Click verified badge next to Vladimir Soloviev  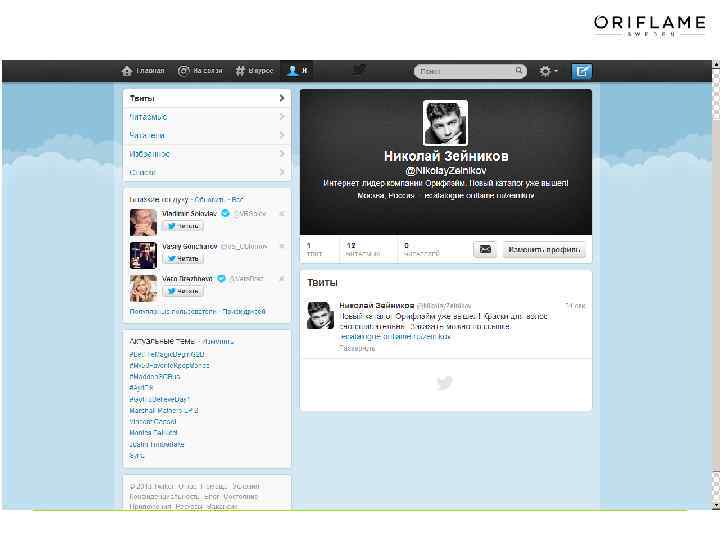tap(225, 213)
